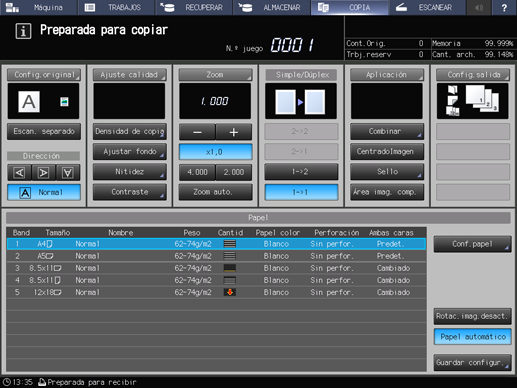The image size is (517, 388).
Task: Open Ajustar fondo adjustment
Action: pyautogui.click(x=130, y=152)
